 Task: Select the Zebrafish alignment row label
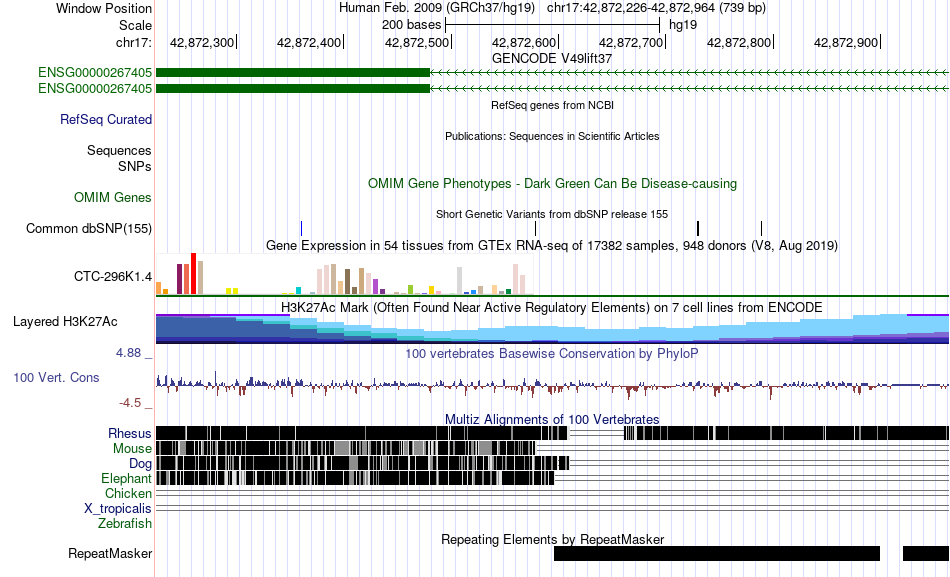[x=125, y=523]
